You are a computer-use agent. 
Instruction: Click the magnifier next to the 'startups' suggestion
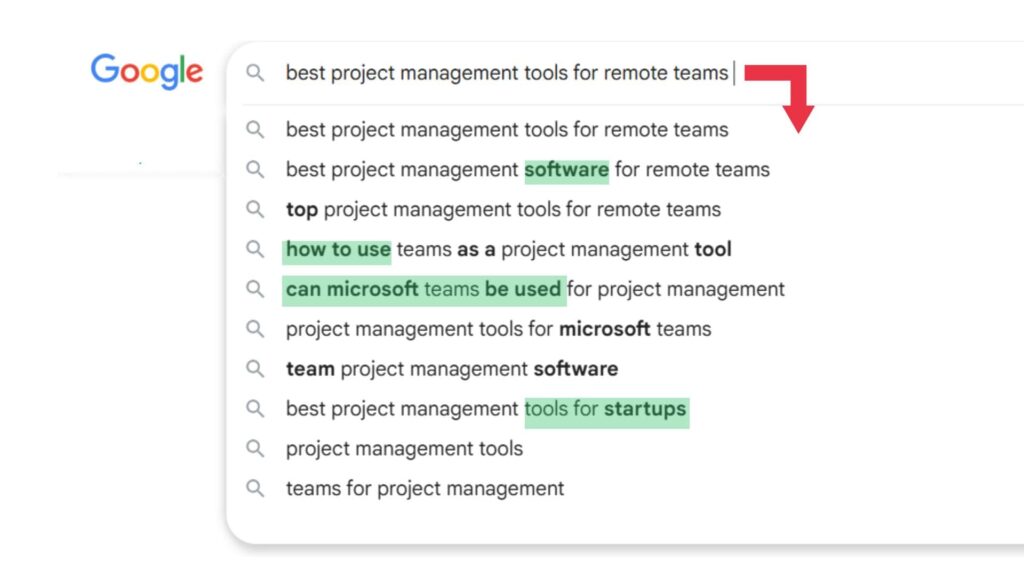[255, 408]
